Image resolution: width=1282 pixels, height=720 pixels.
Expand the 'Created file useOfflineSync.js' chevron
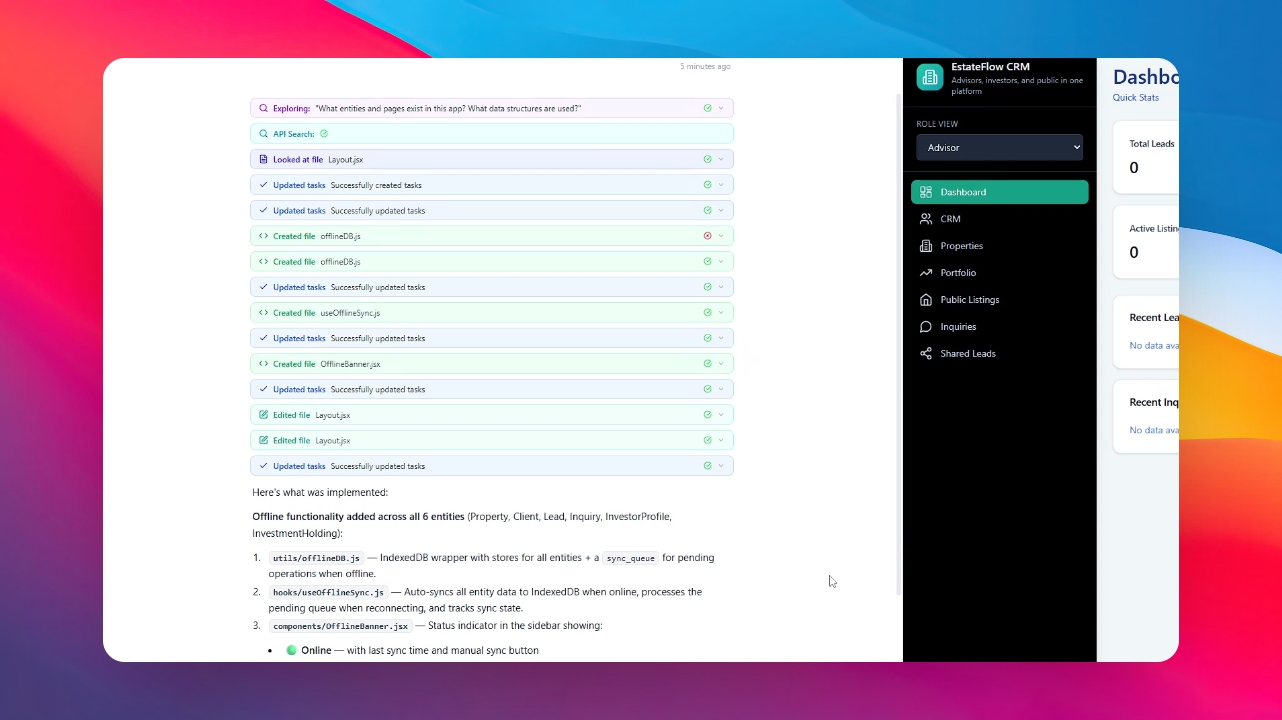[x=721, y=313]
